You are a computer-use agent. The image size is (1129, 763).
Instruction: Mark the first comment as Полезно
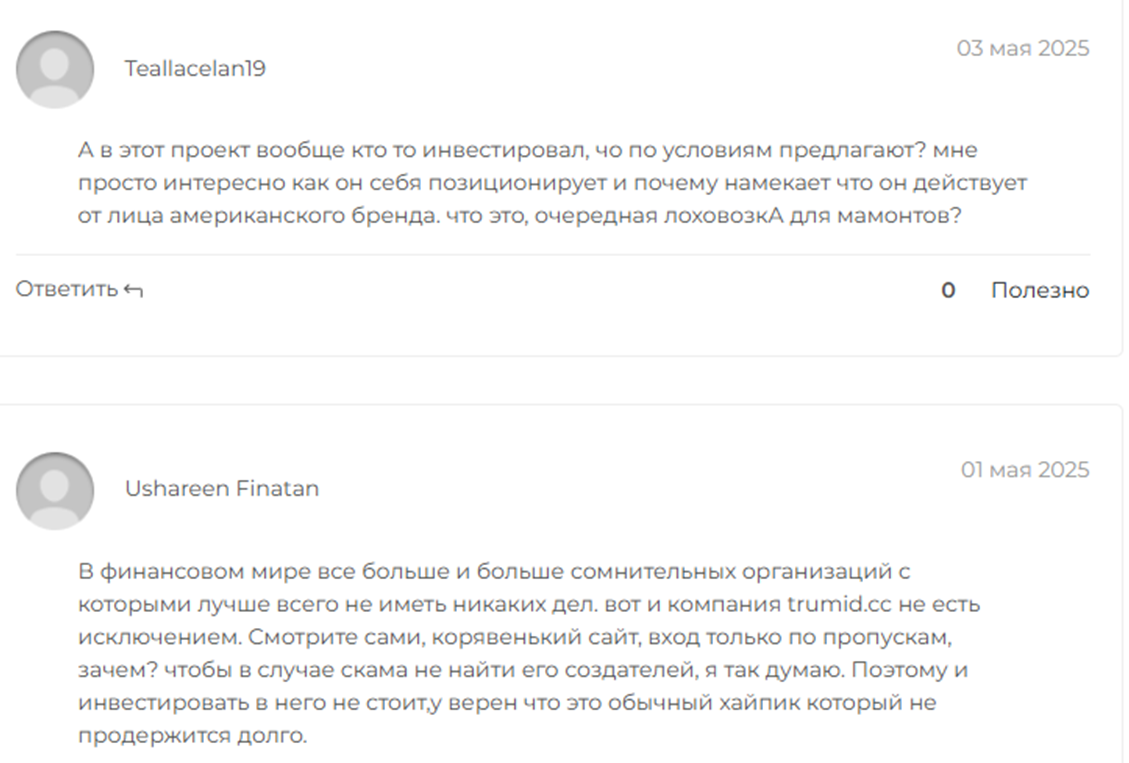click(1039, 290)
